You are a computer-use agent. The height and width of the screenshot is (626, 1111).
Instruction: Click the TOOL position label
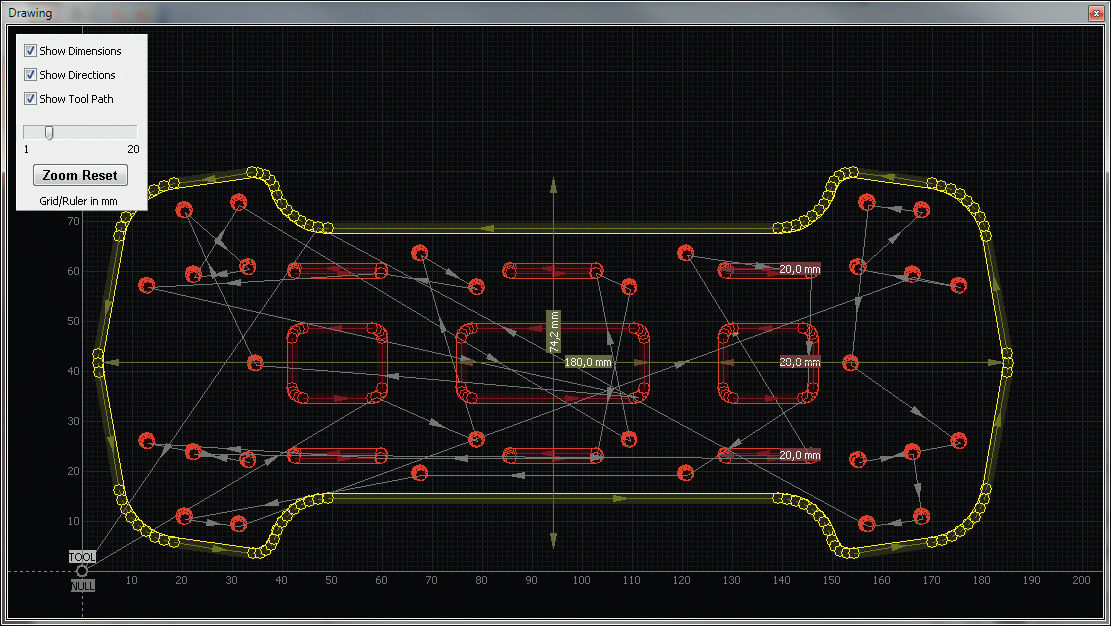(x=82, y=557)
